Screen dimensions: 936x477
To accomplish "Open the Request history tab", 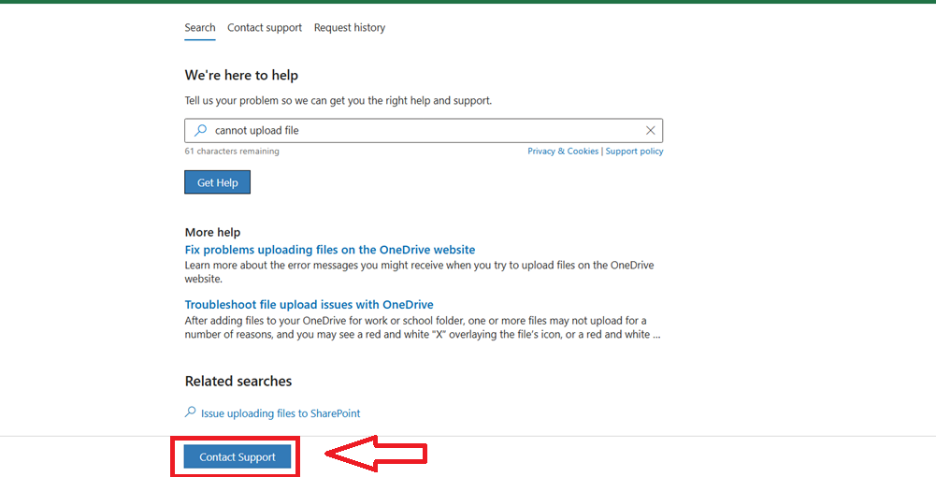I will pos(350,27).
